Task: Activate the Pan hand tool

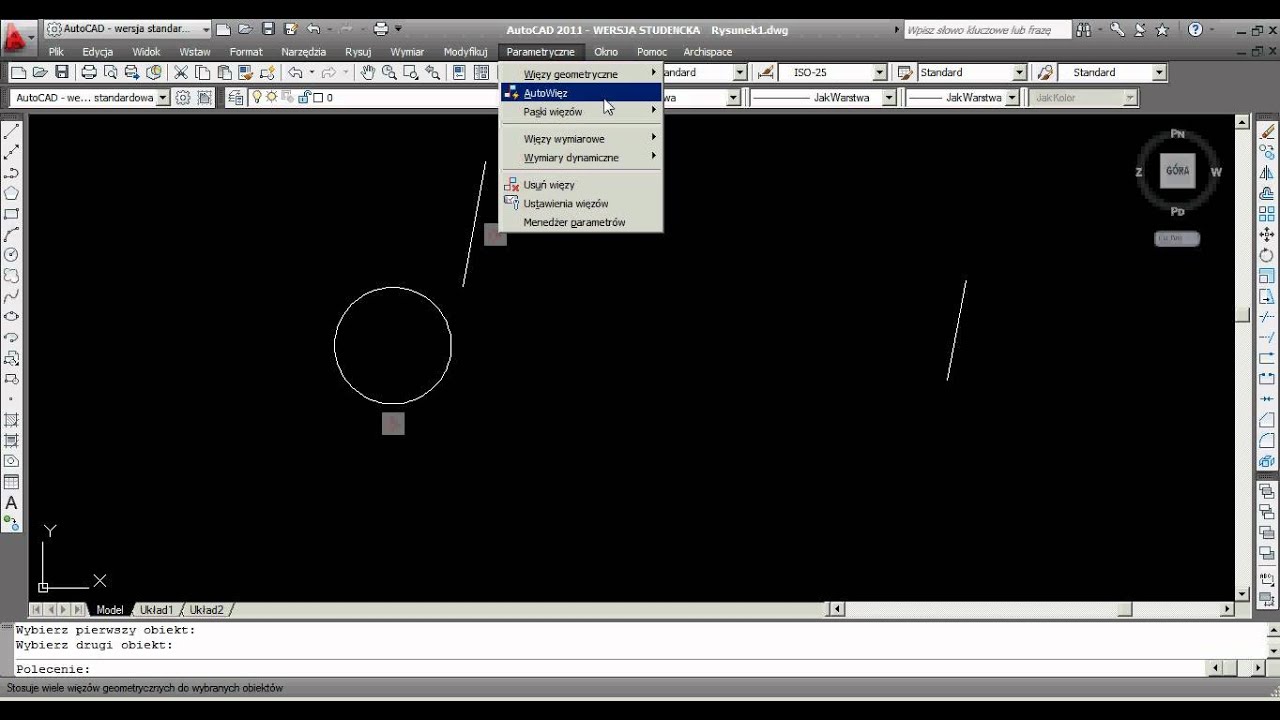Action: tap(367, 72)
